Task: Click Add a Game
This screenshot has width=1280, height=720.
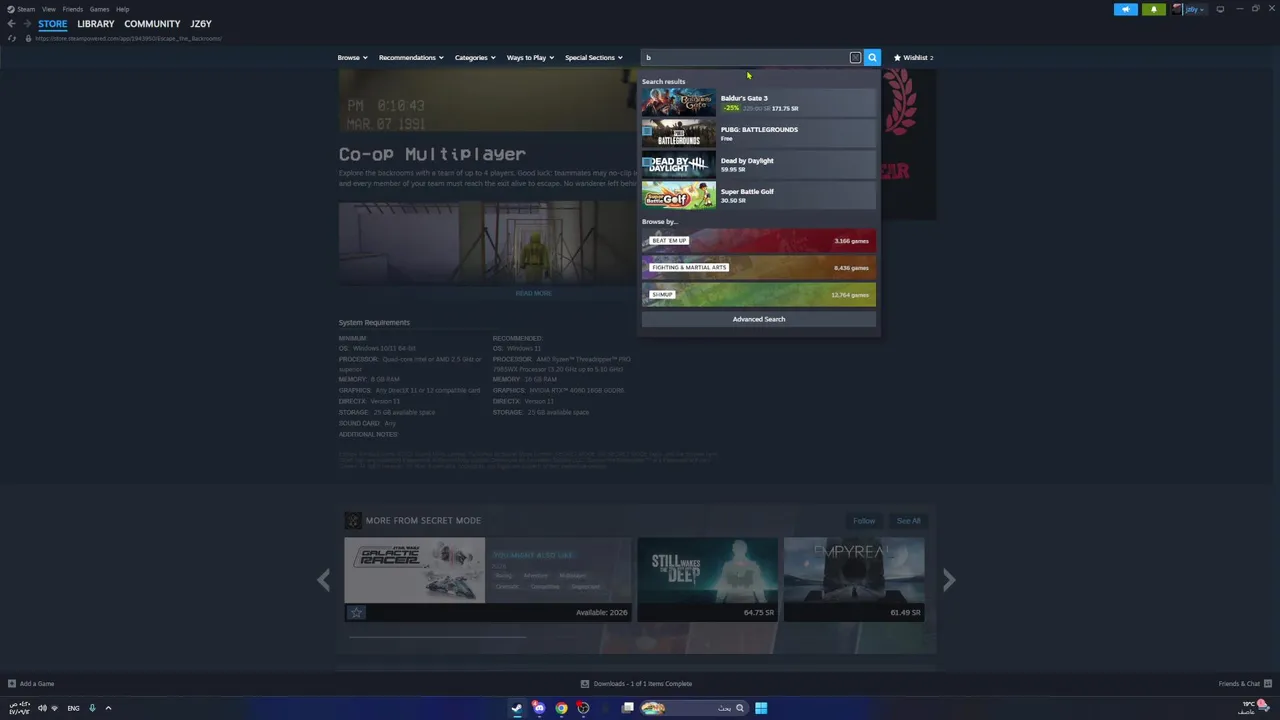Action: pyautogui.click(x=31, y=684)
